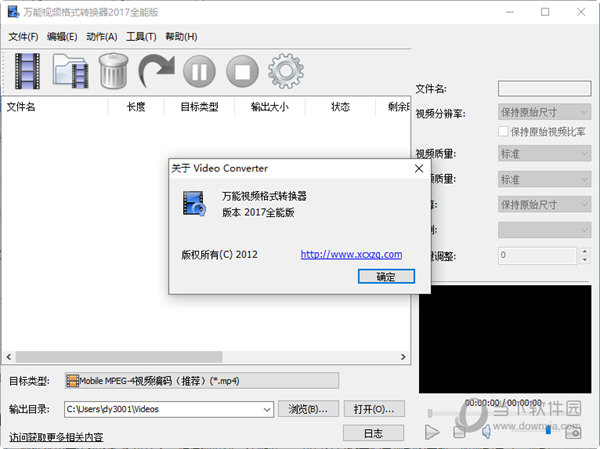Screen dimensions: 600x449
Task: Click the app icon in the title bar
Action: coord(13,12)
